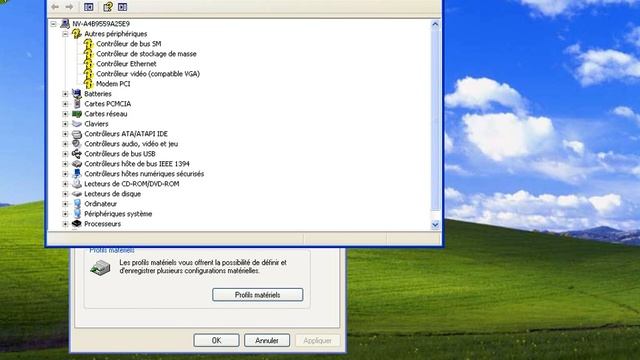Click the vertical scrollbar thumb in device list

click(x=436, y=120)
